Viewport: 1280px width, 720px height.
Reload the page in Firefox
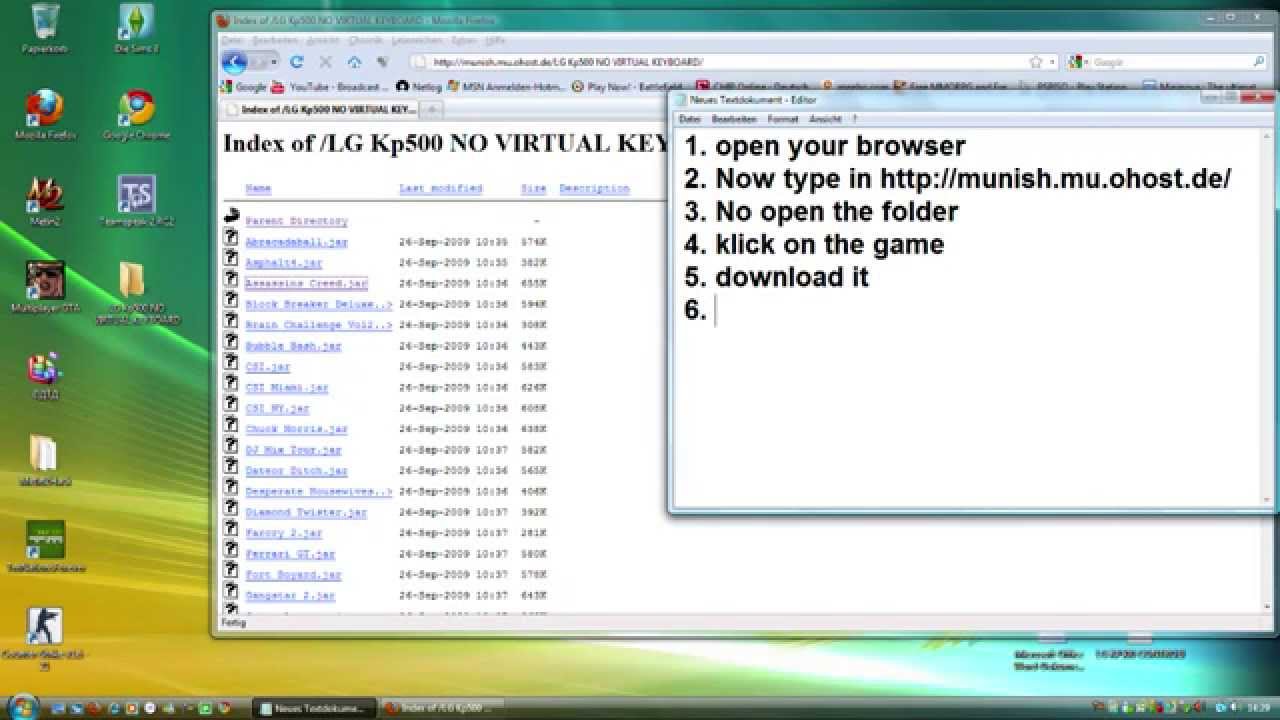296,62
